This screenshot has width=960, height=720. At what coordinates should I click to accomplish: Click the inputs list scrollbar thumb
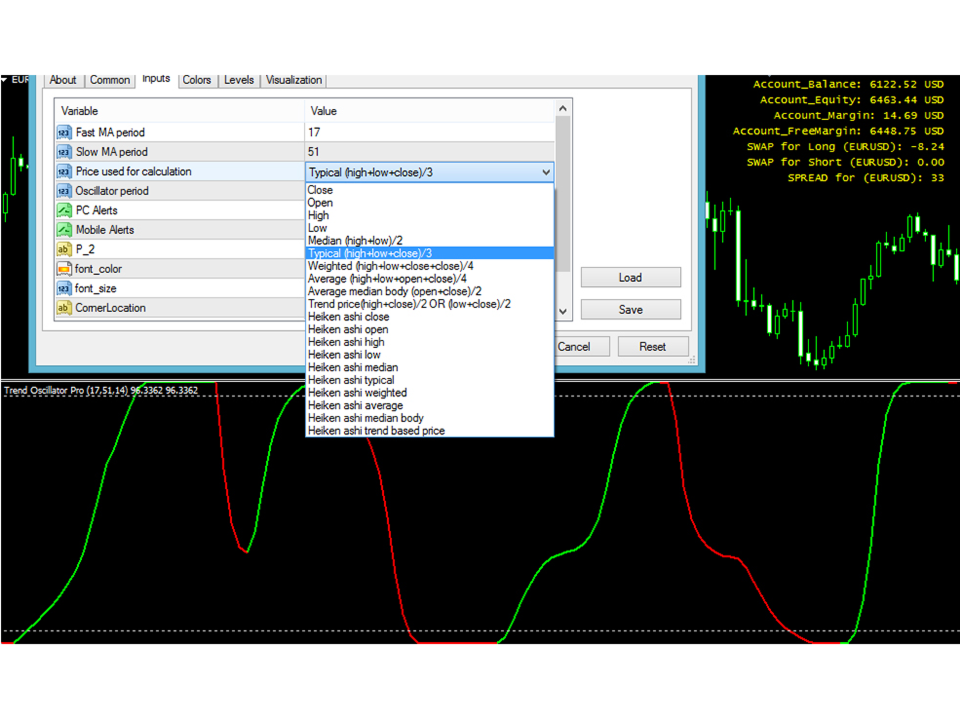coord(563,193)
